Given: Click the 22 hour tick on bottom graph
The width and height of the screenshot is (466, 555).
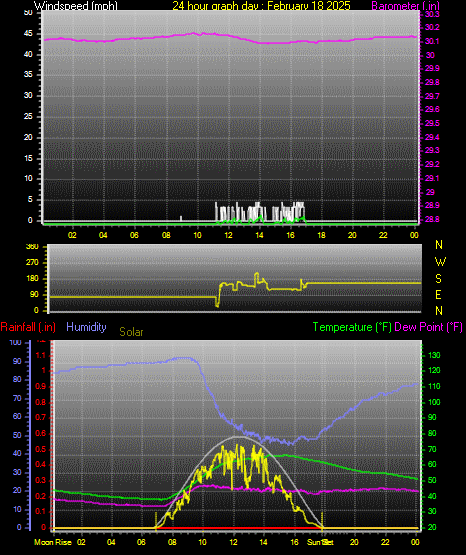Looking at the screenshot, I should (385, 542).
